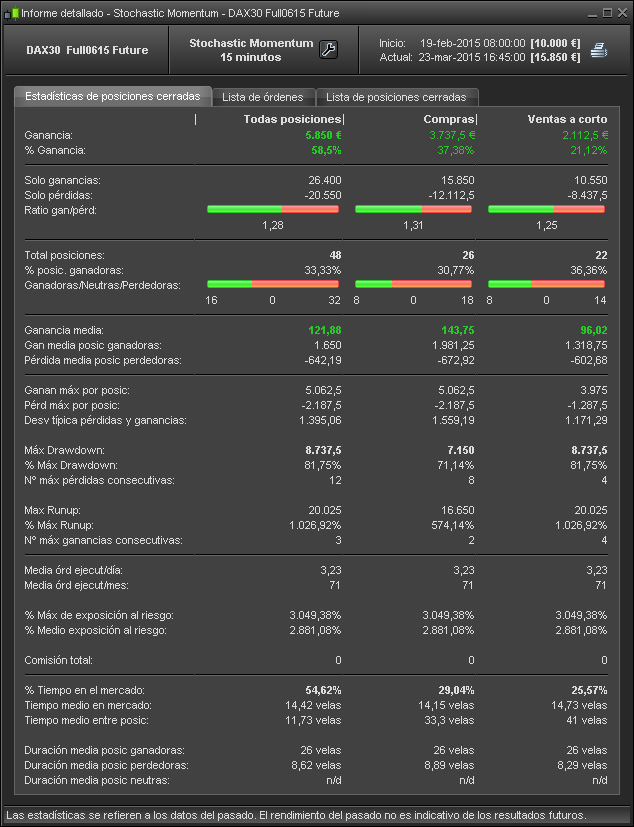
Task: Click Duración media posic perdedoras 8,62 velas
Action: [316, 765]
